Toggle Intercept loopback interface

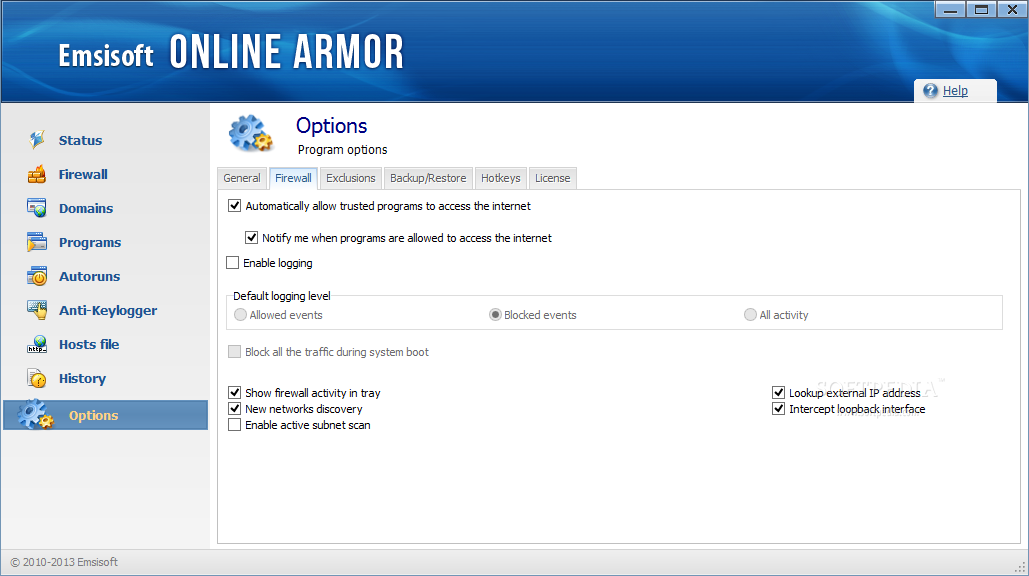click(778, 409)
